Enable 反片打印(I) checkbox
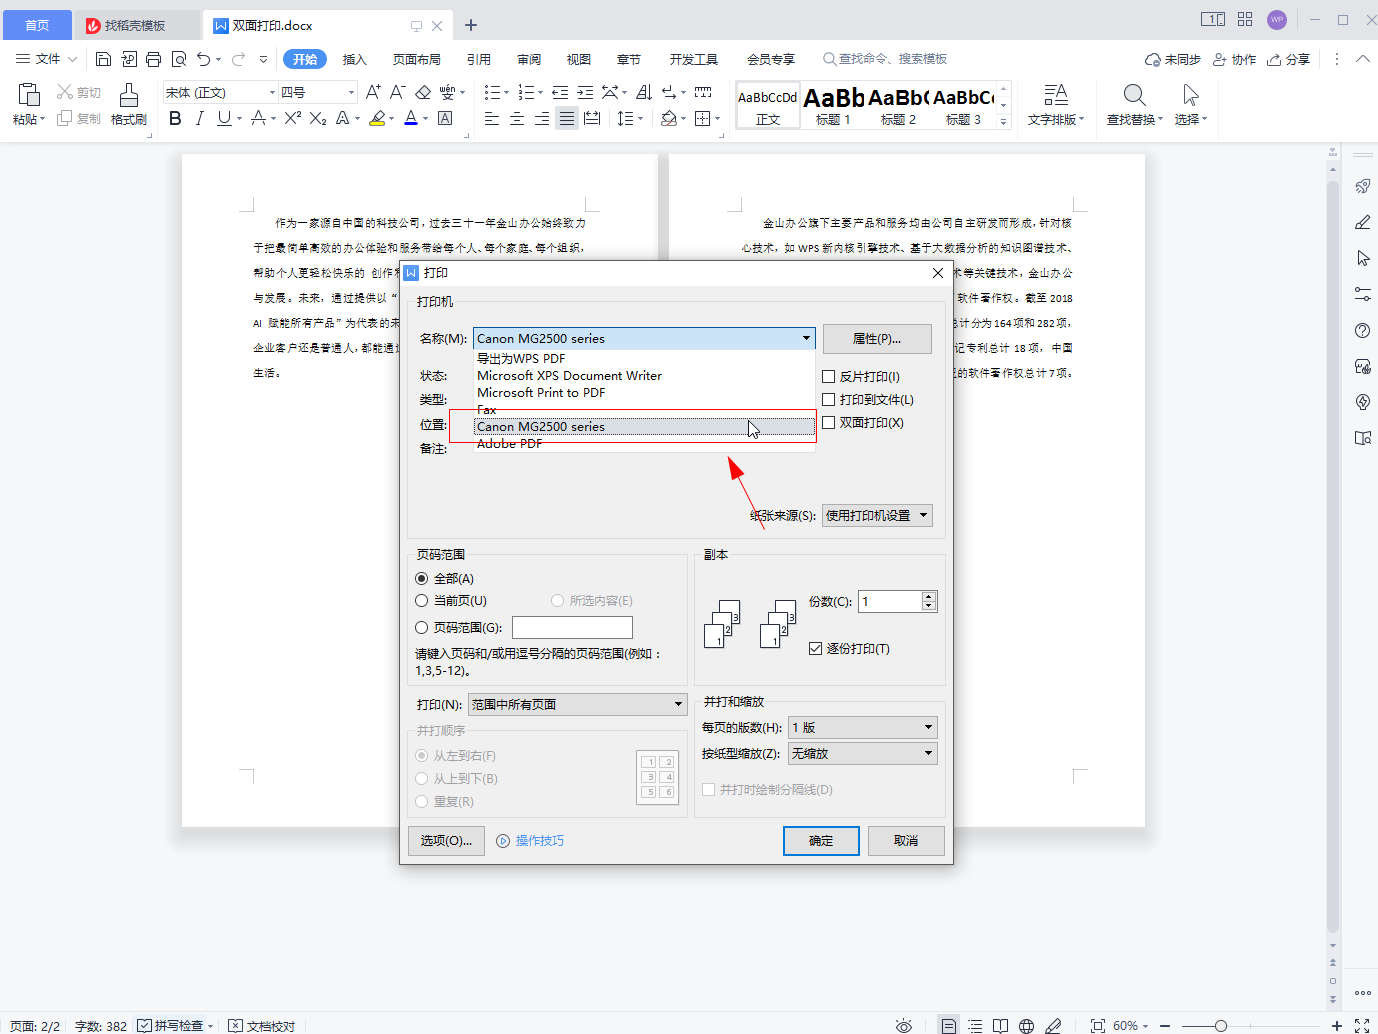The image size is (1378, 1034). (828, 377)
